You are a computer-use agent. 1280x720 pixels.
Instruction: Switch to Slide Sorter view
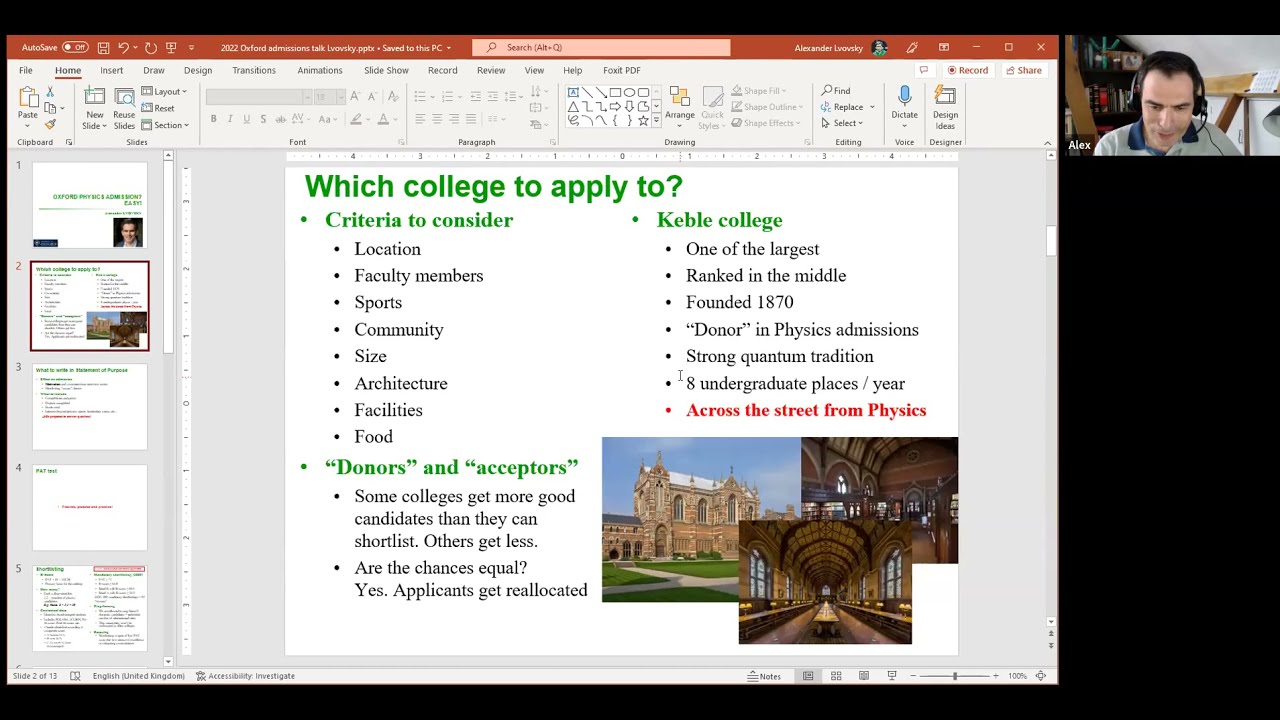tap(836, 676)
